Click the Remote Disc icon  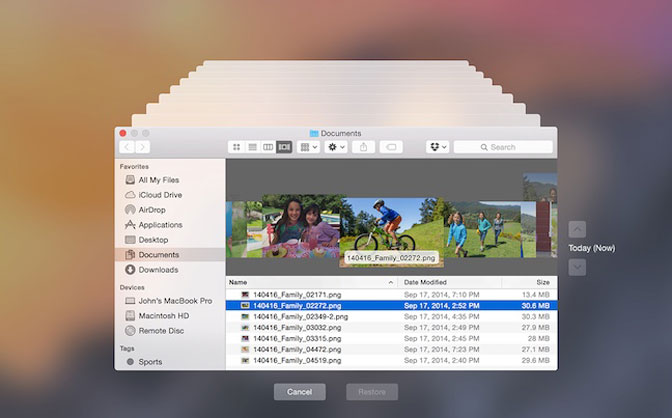(130, 331)
